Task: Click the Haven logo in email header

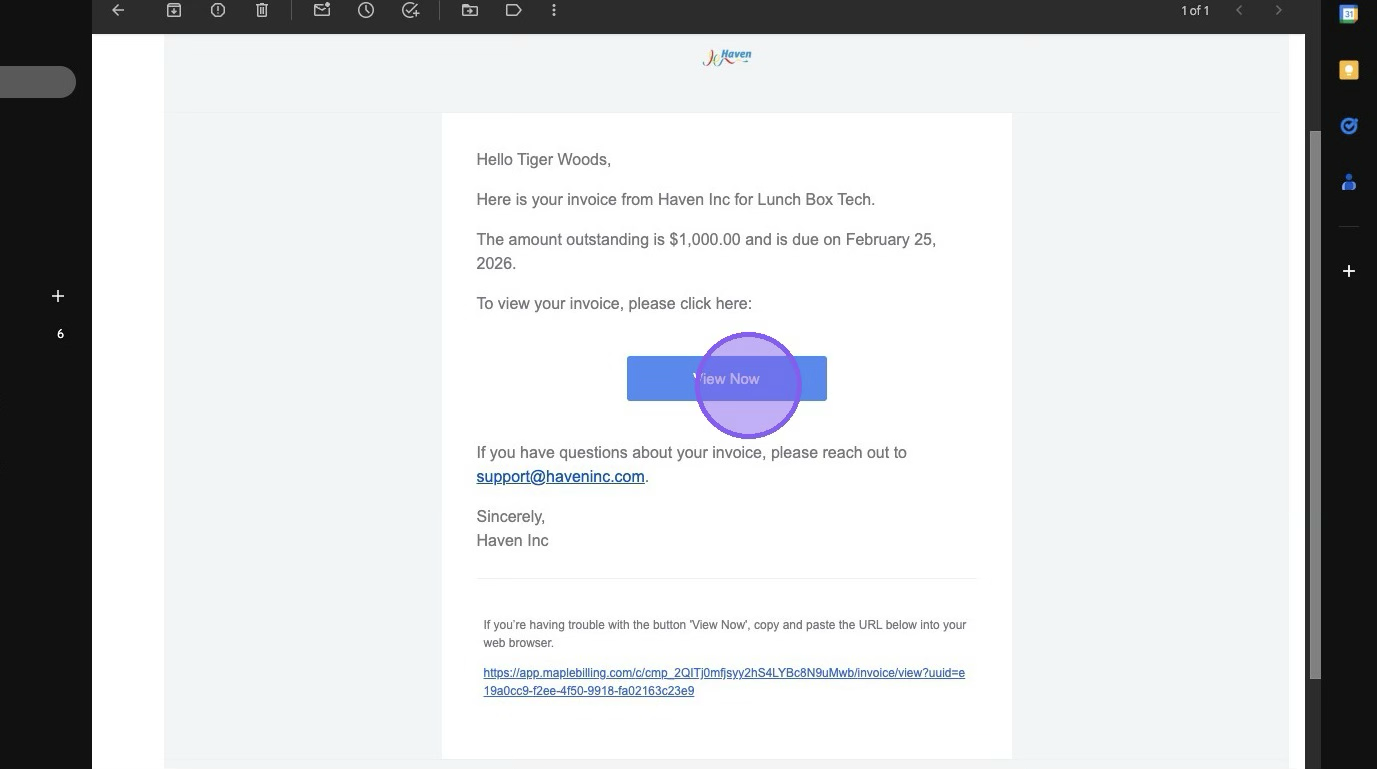Action: tap(727, 57)
